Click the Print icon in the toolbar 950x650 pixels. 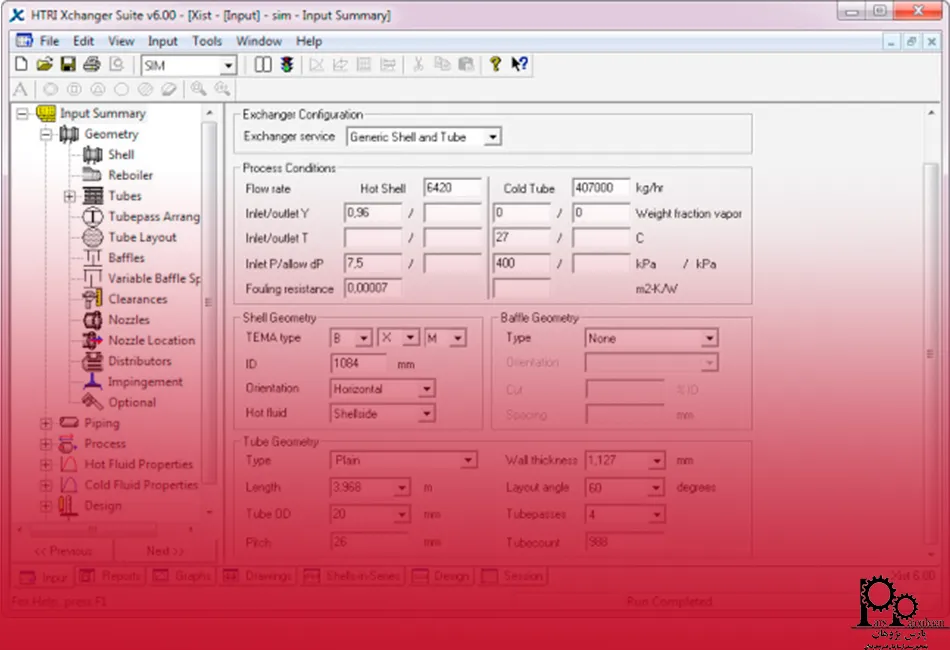[x=92, y=65]
